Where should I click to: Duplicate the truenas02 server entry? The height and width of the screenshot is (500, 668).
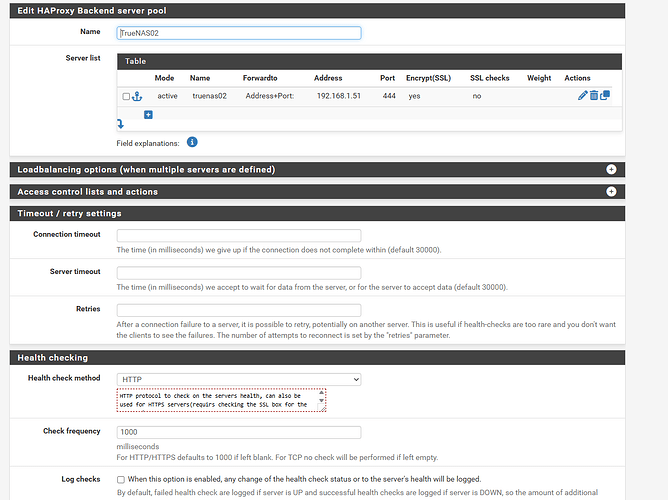tap(605, 95)
